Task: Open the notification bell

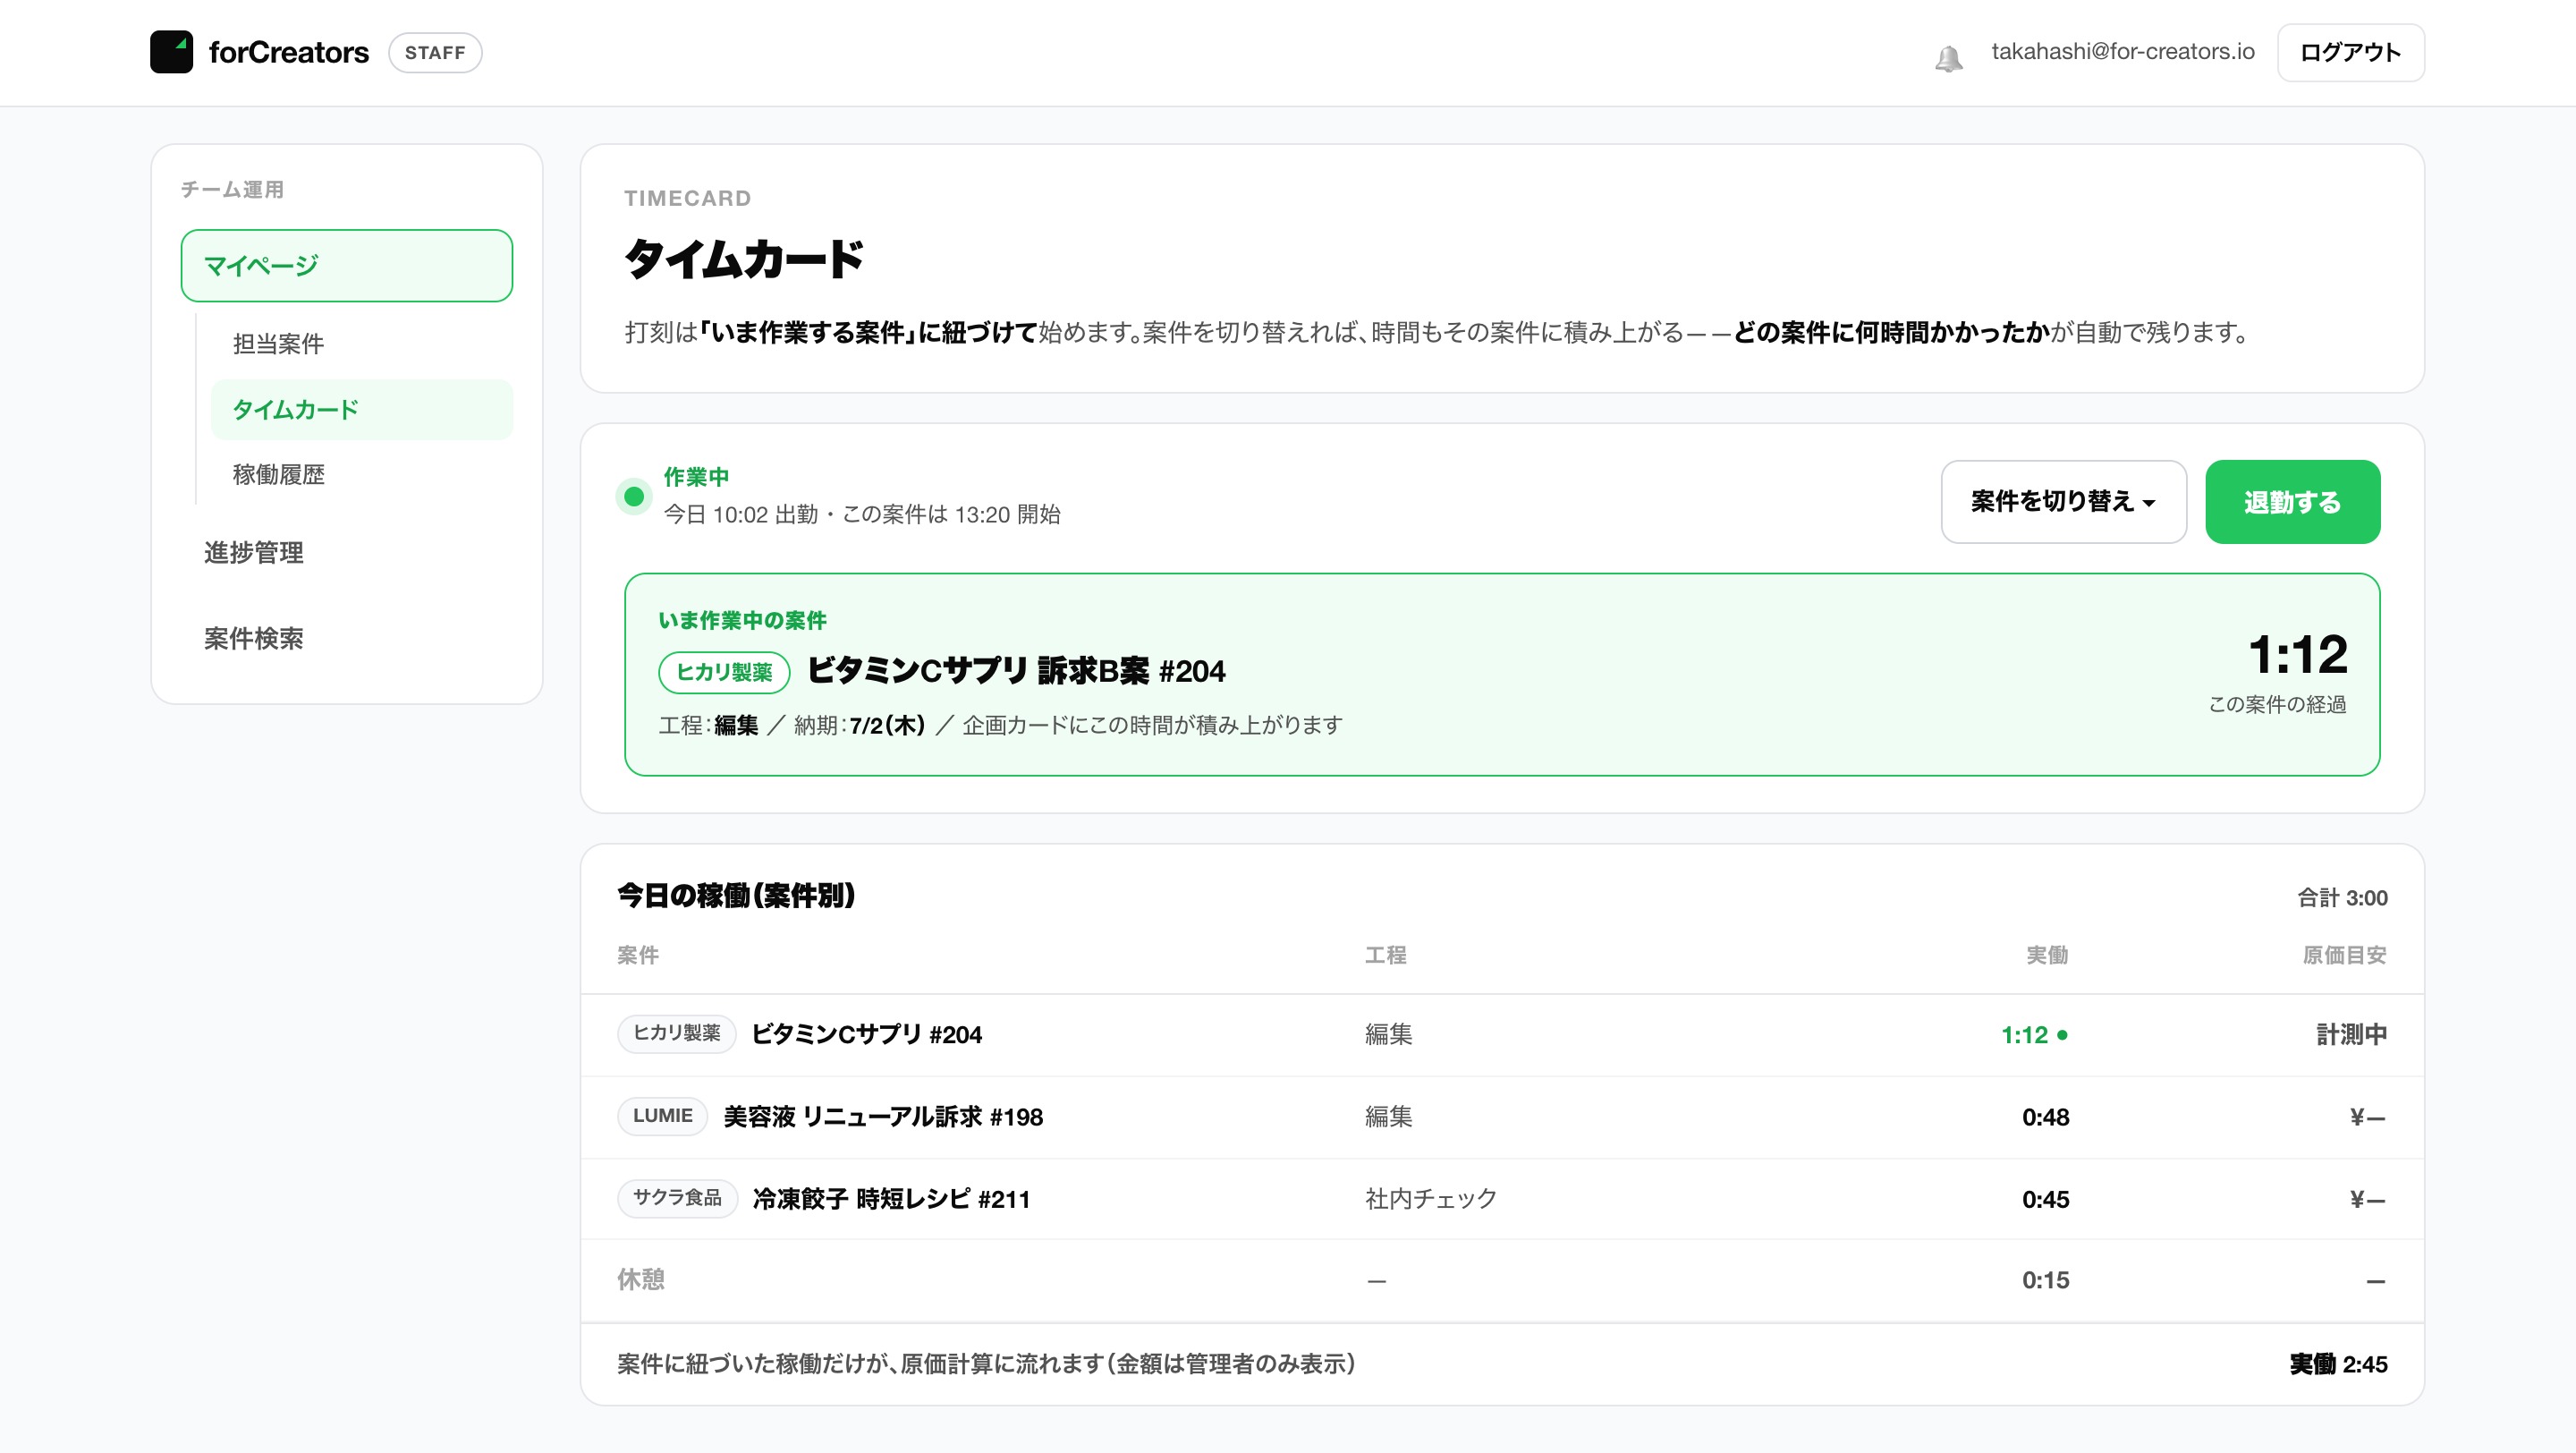Action: tap(1948, 58)
